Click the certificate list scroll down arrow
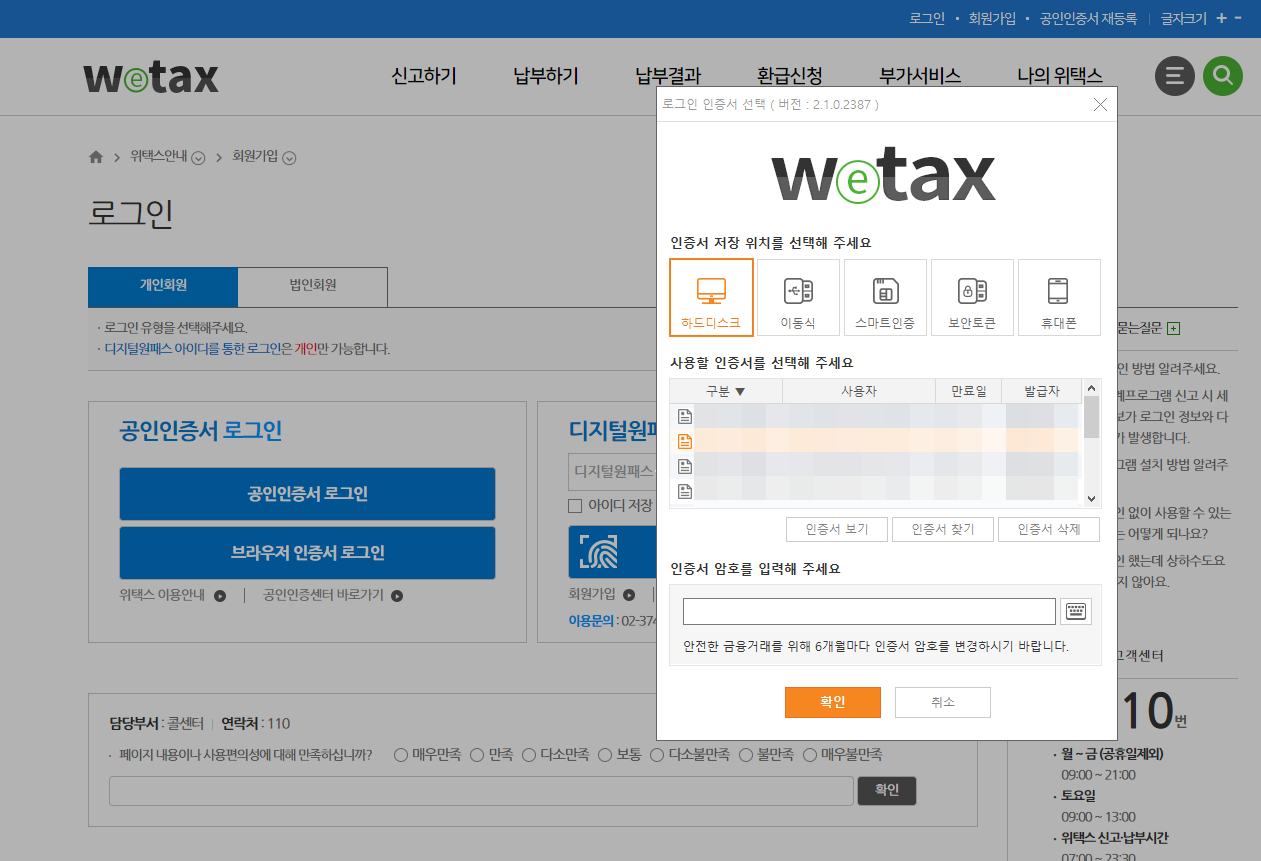The image size is (1261, 861). pos(1091,498)
